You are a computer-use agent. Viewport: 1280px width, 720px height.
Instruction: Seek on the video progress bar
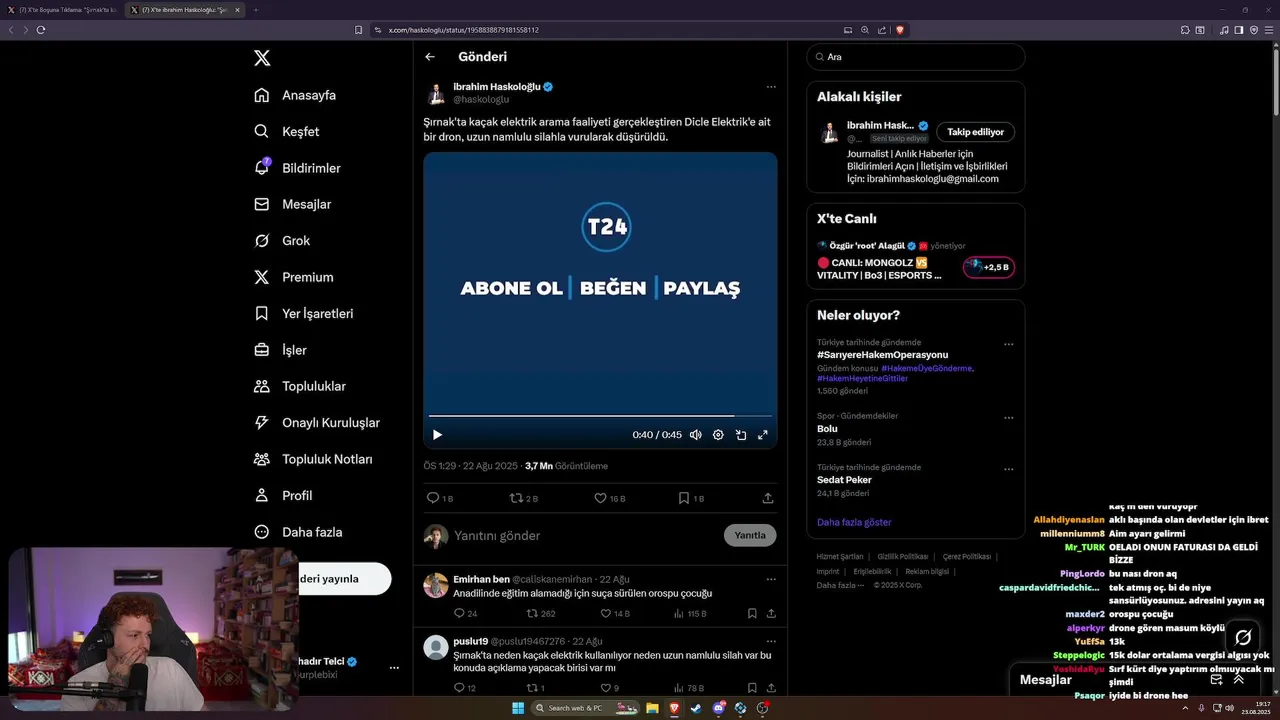pyautogui.click(x=600, y=415)
